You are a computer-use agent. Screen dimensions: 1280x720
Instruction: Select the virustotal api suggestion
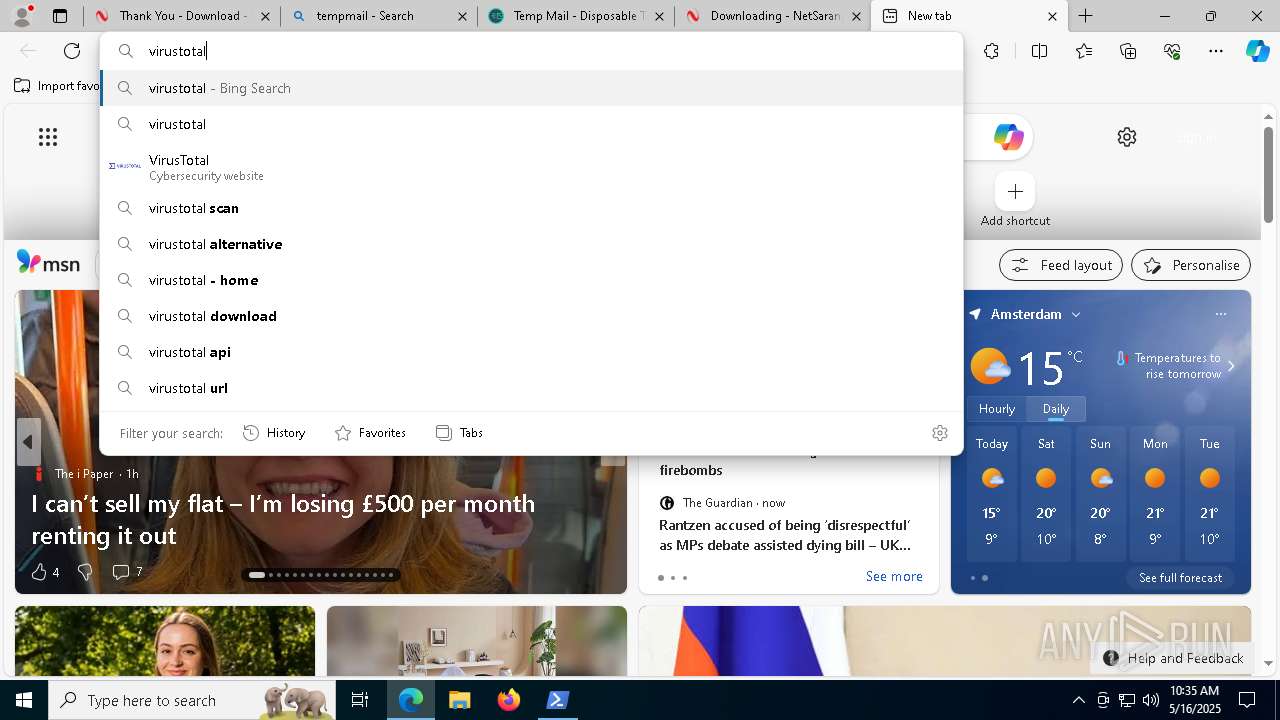531,352
